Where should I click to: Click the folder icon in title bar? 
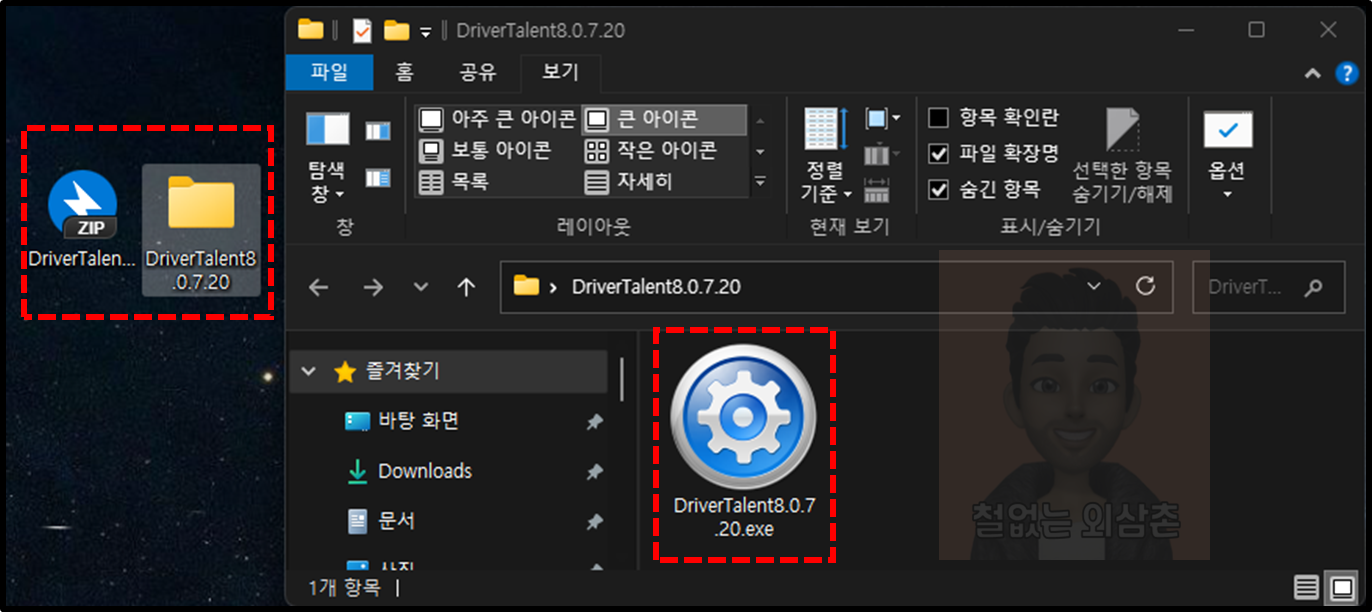click(x=311, y=29)
